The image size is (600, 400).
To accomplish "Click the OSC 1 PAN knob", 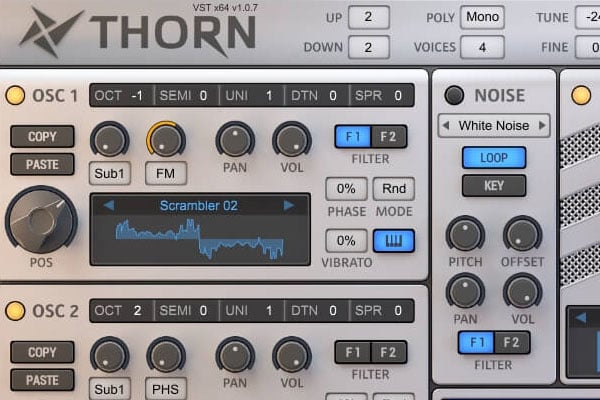I will pos(235,140).
